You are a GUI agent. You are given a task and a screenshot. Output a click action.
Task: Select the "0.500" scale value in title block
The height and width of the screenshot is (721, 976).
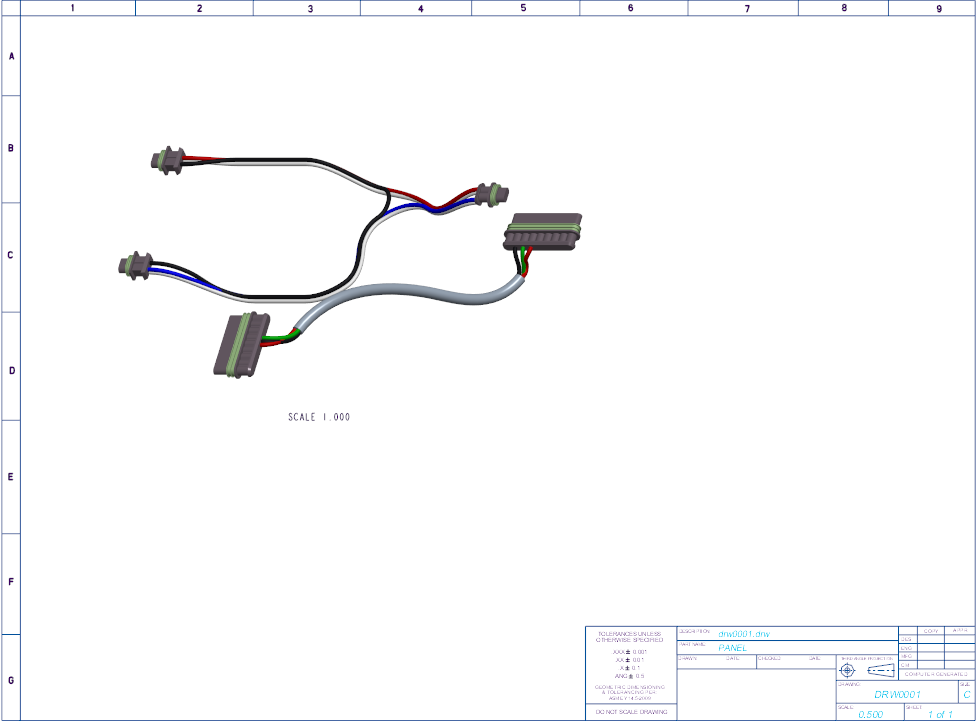[x=870, y=715]
